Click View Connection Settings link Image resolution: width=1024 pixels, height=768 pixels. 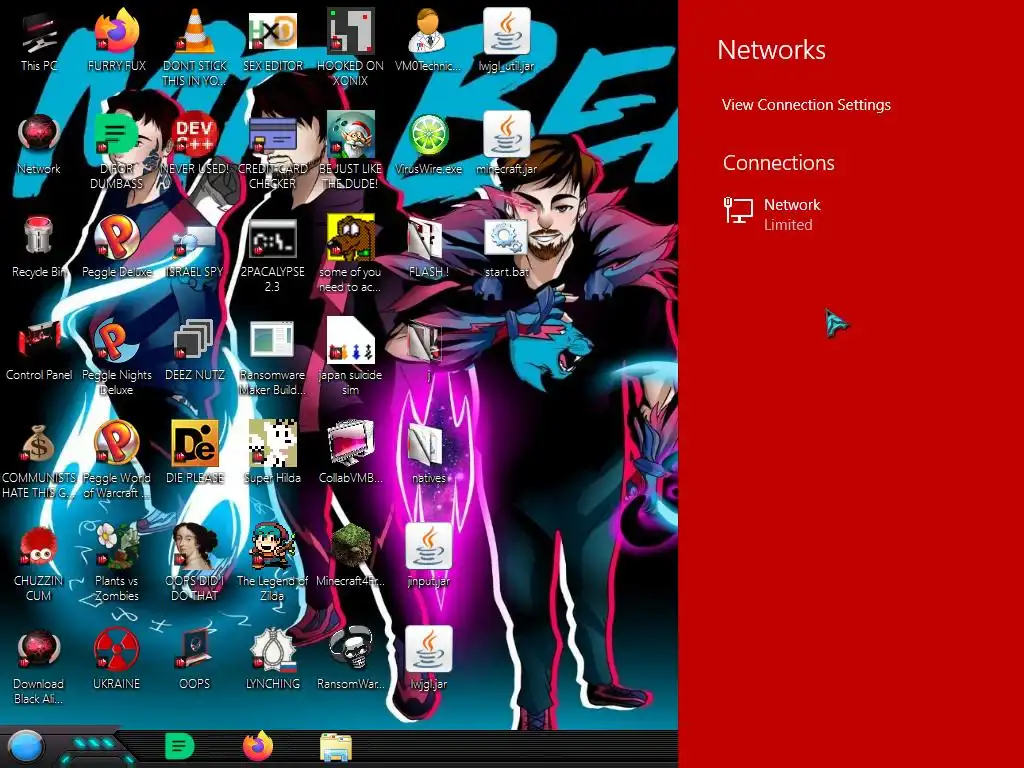click(x=806, y=104)
